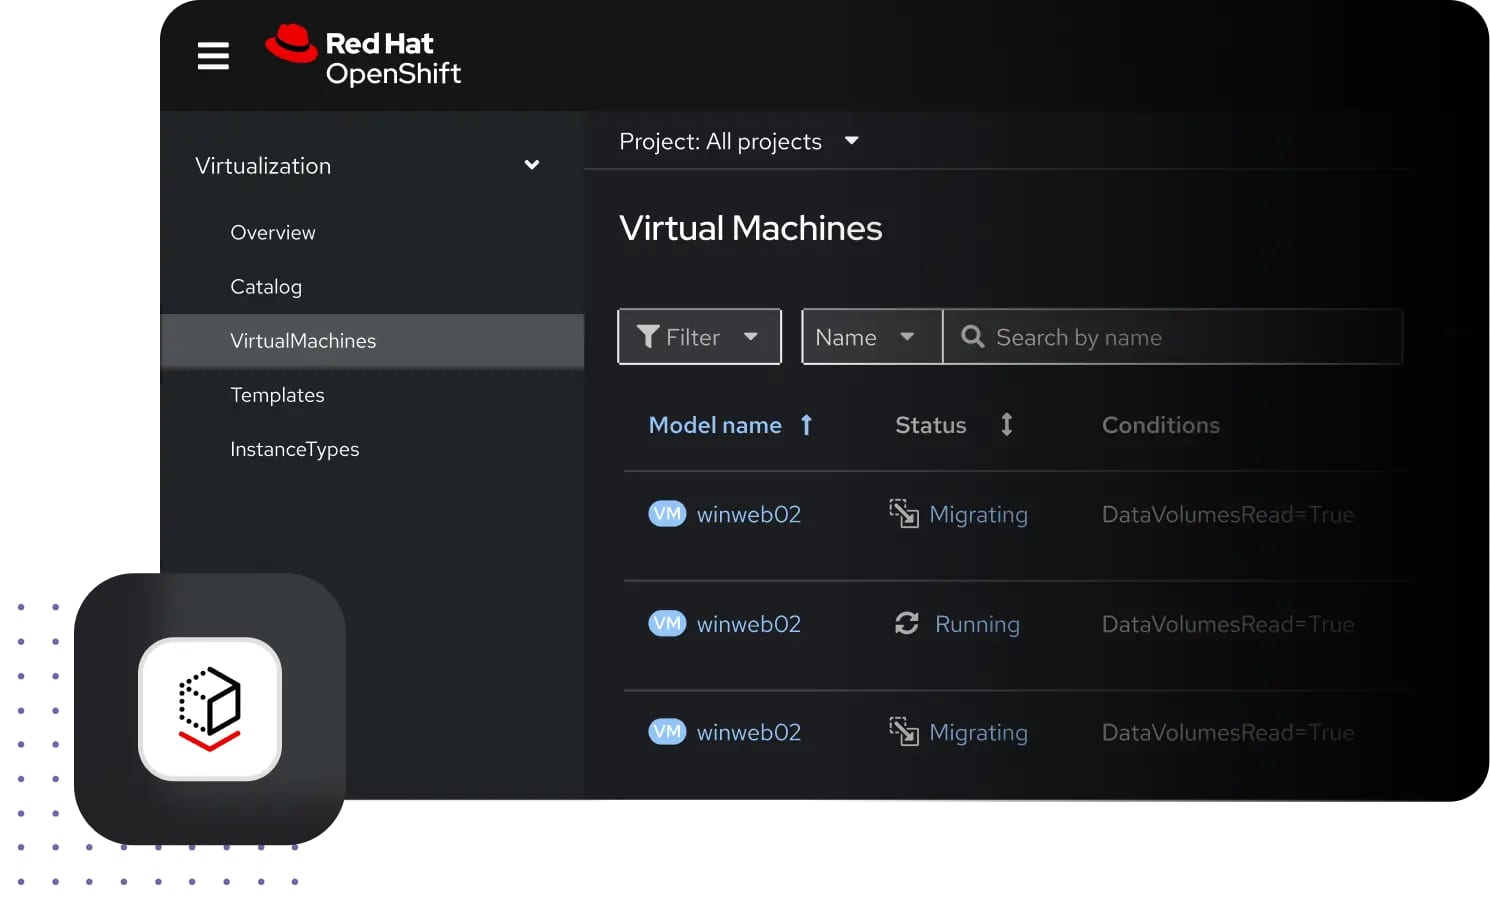1490x906 pixels.
Task: Open the hamburger navigation menu
Action: 213,56
